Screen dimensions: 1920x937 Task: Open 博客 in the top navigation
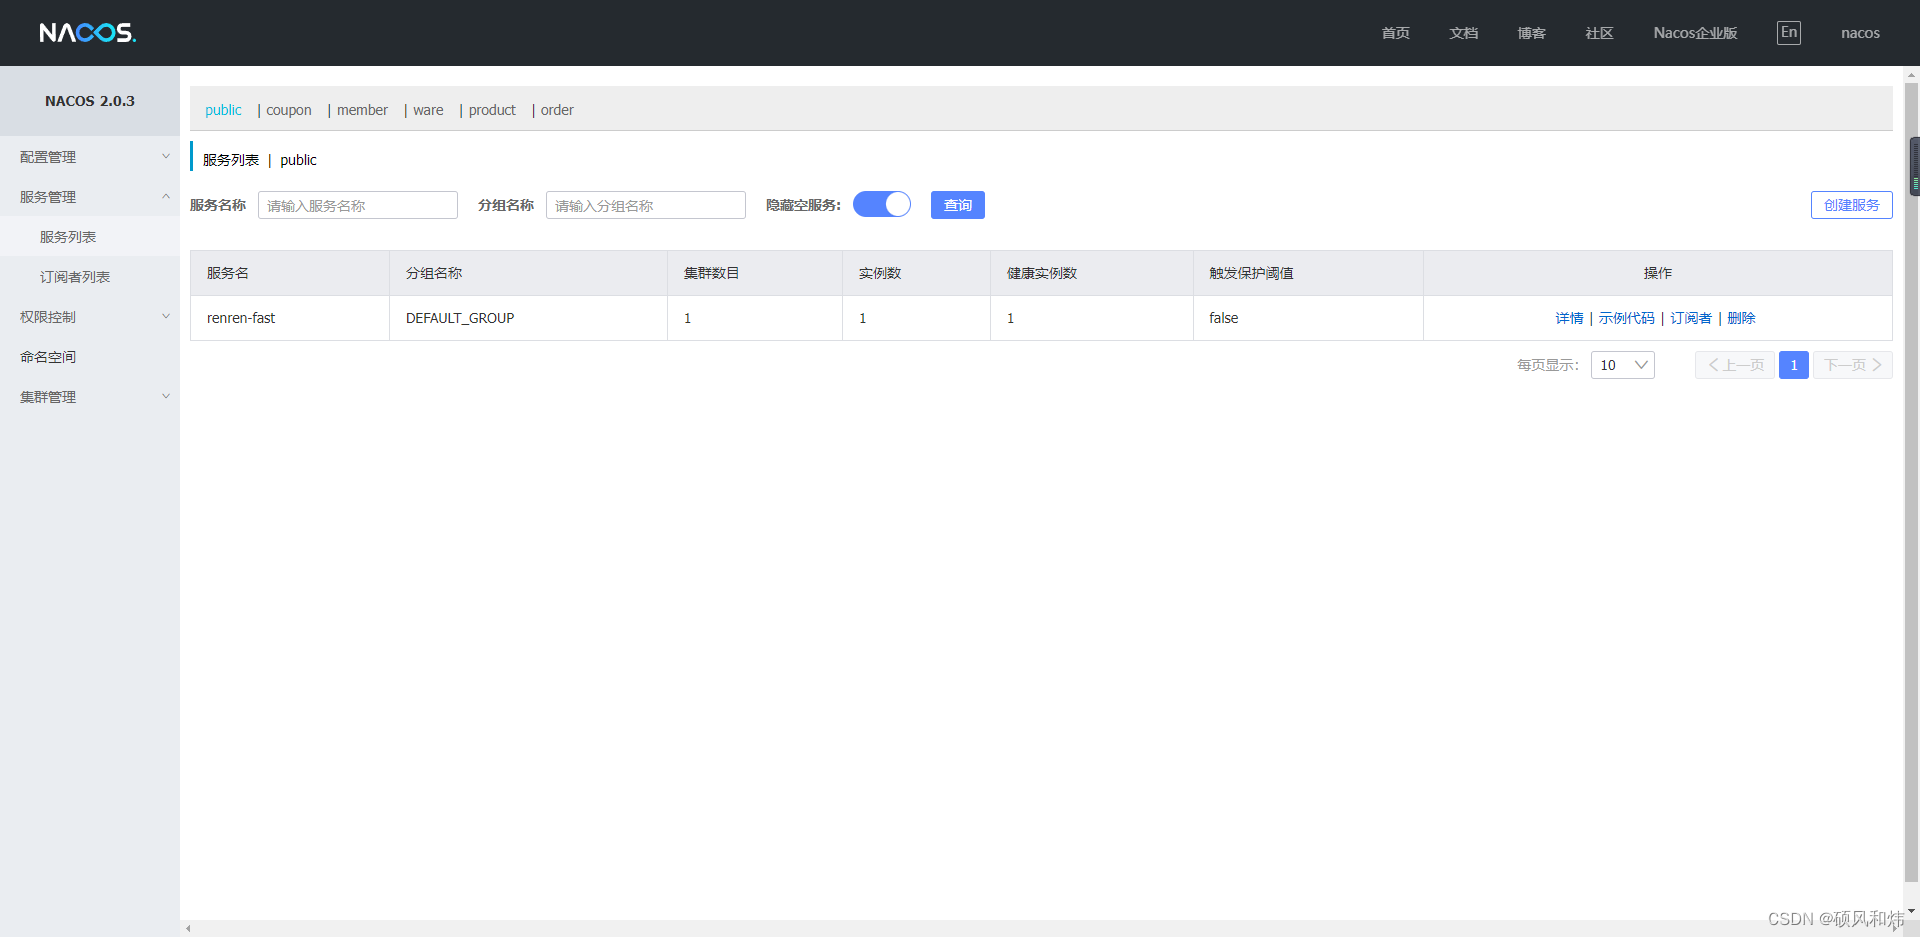(x=1531, y=33)
